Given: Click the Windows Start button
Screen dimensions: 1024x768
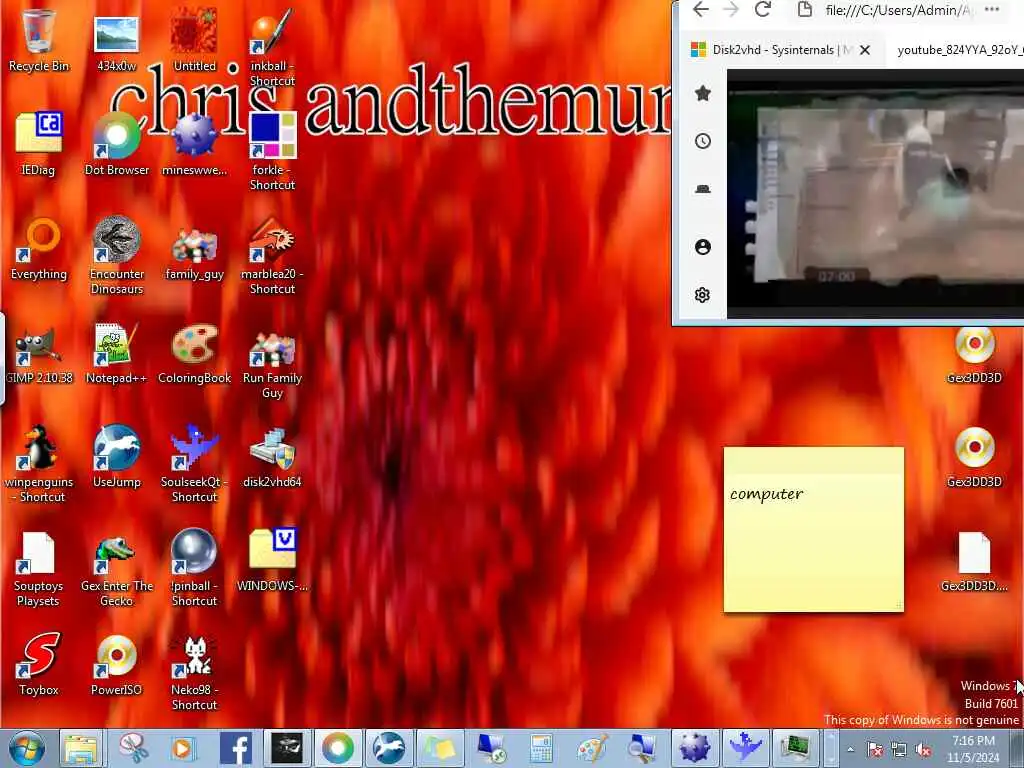Looking at the screenshot, I should [27, 748].
